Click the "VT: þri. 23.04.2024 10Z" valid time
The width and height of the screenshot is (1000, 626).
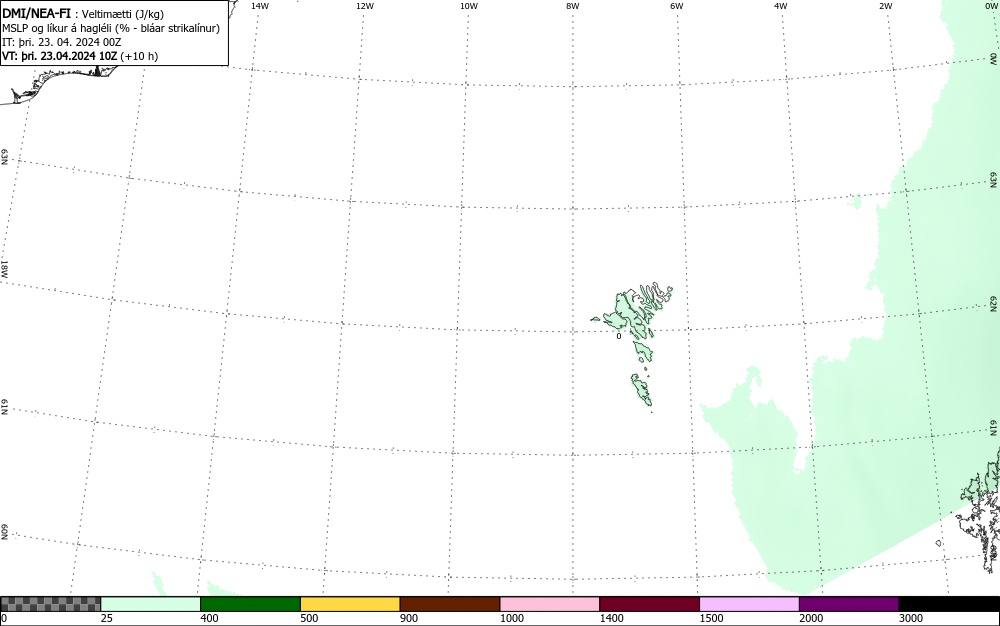click(60, 56)
